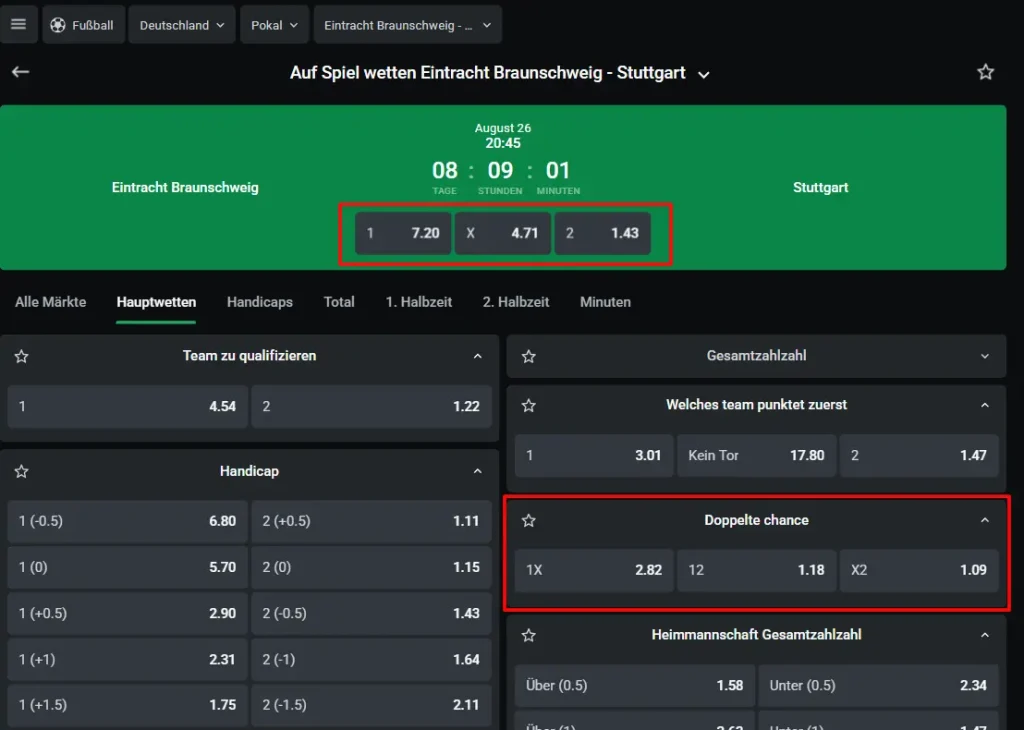The image size is (1024, 730).
Task: Bet team 2 scores first at 1.47
Action: (919, 455)
